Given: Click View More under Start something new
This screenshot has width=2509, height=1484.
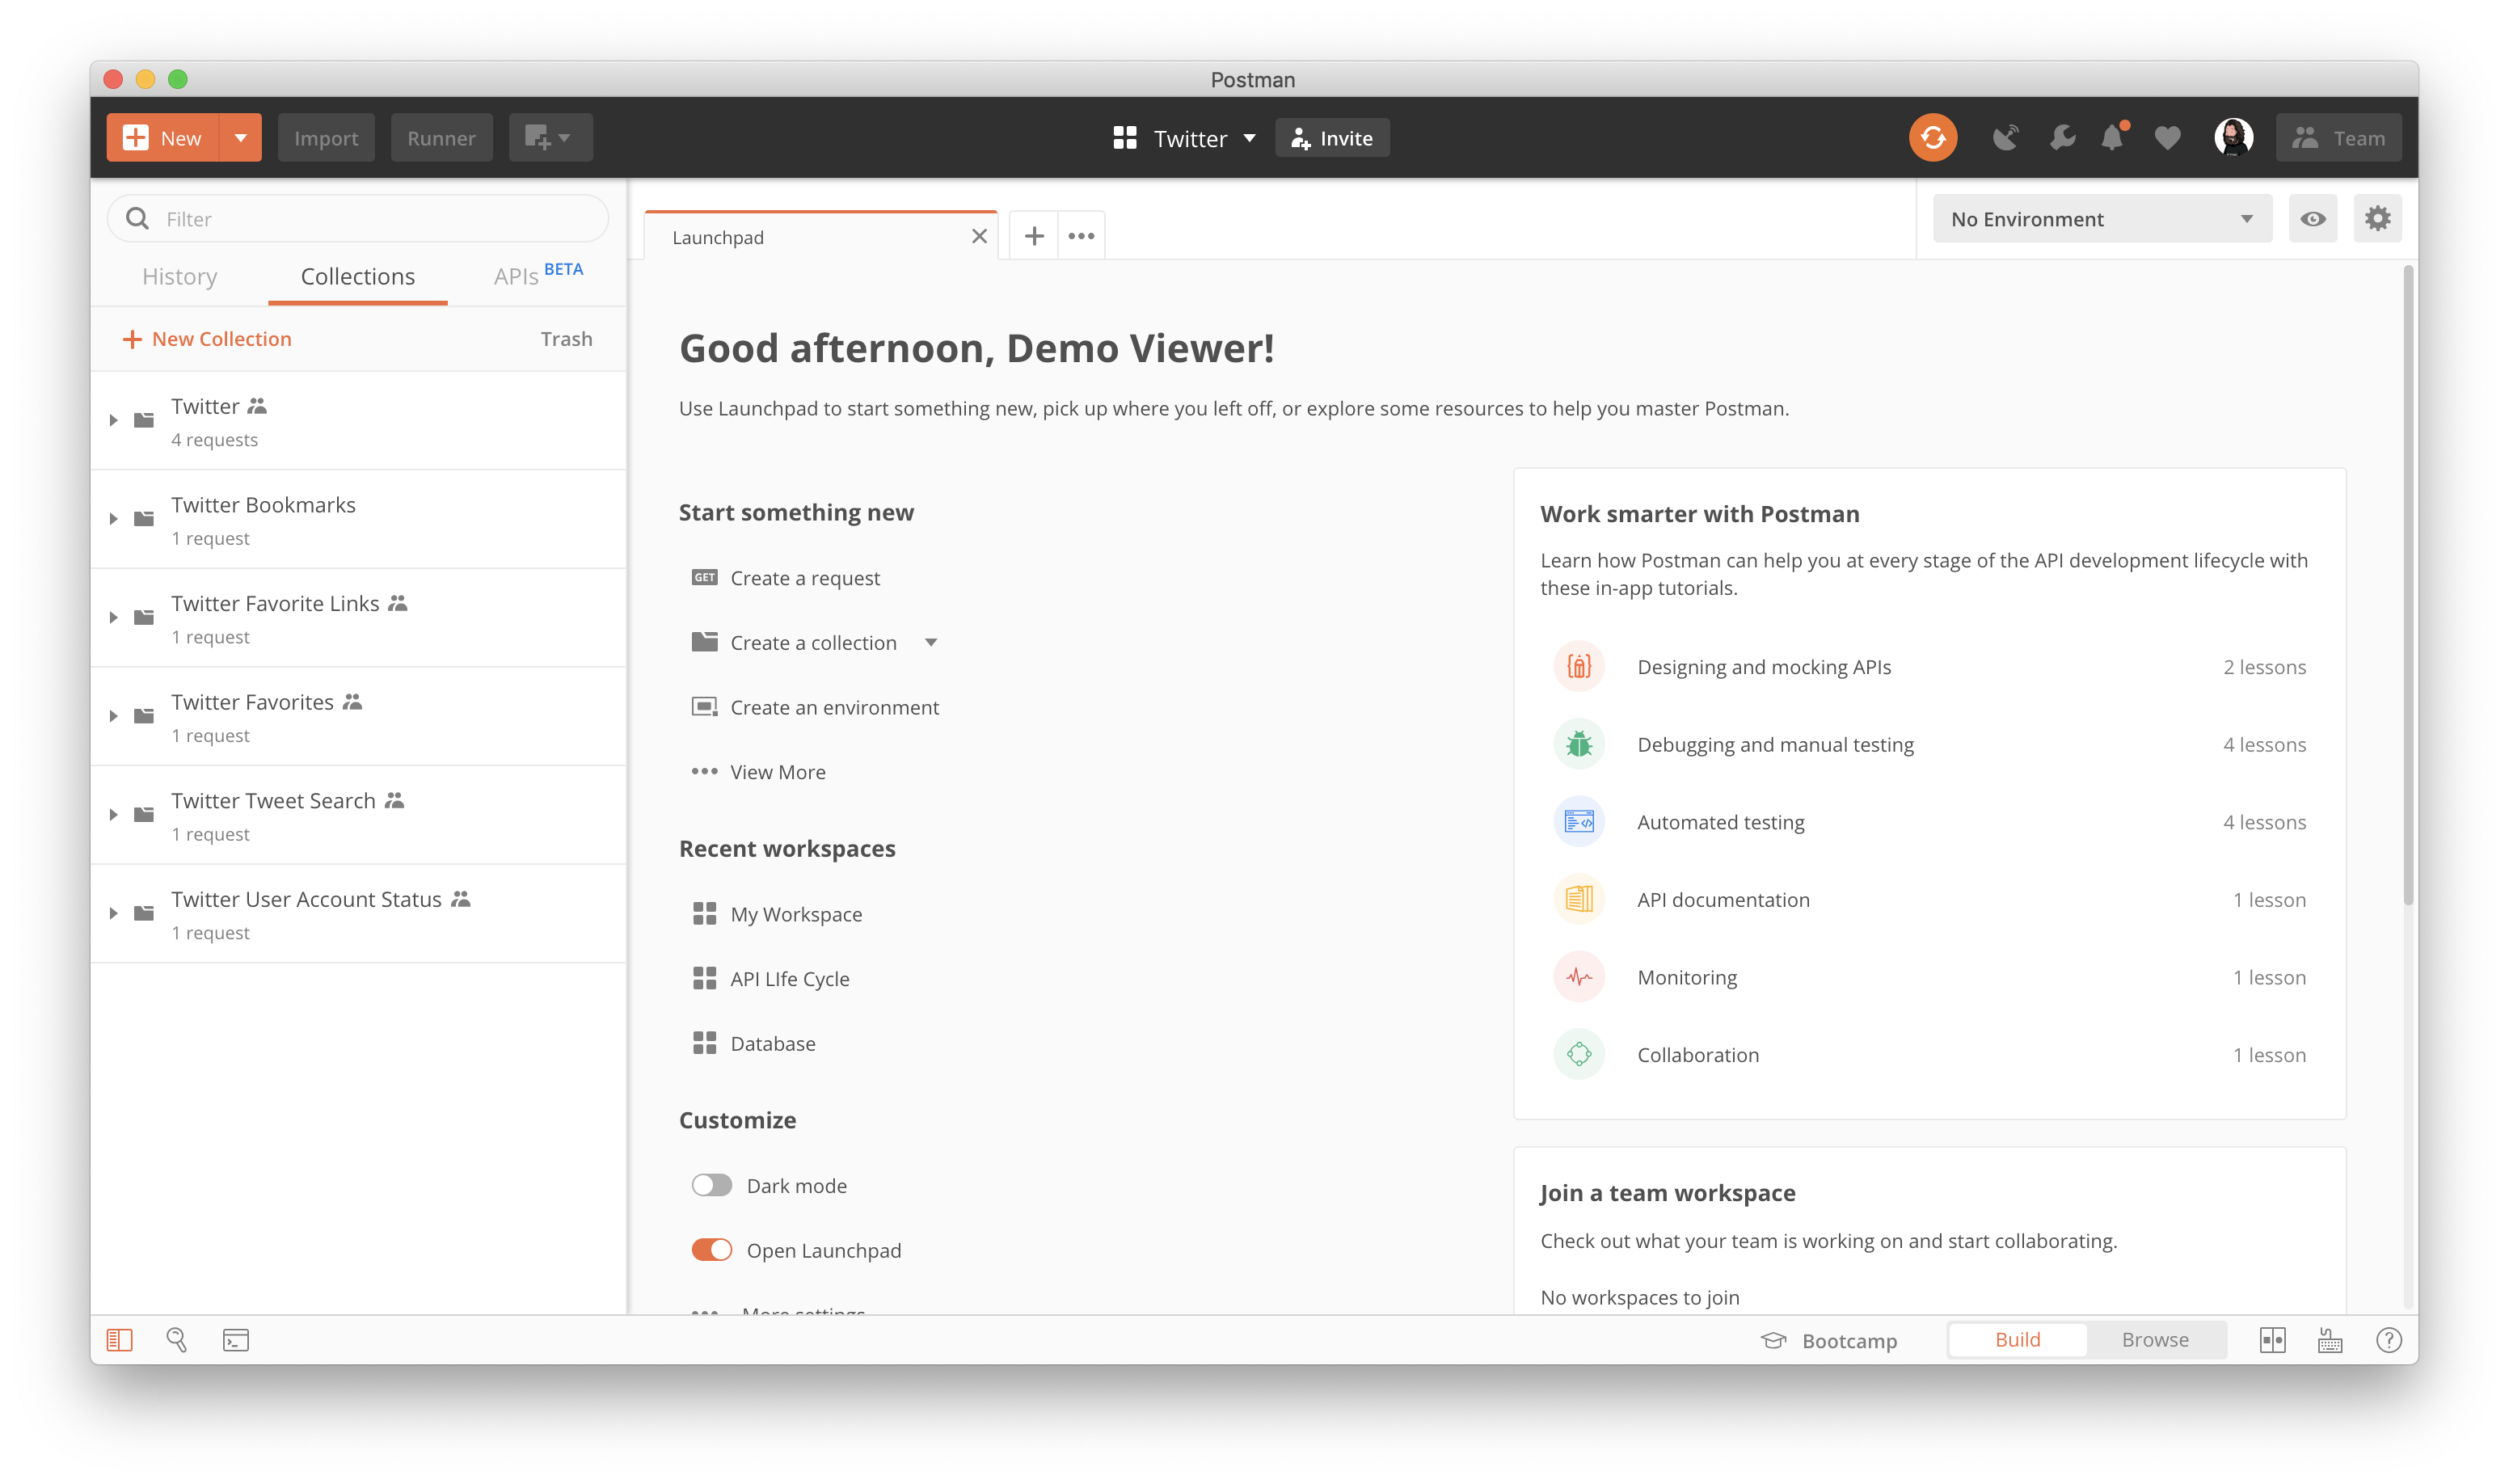Looking at the screenshot, I should click(x=759, y=772).
